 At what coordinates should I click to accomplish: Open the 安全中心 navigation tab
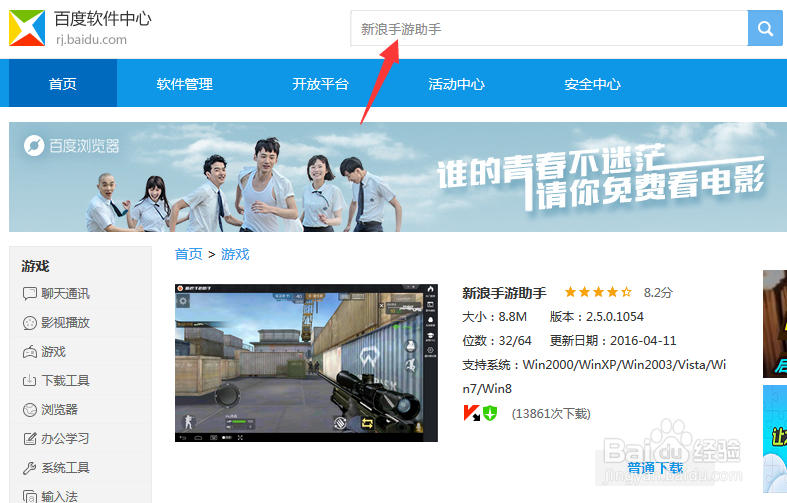(x=593, y=84)
